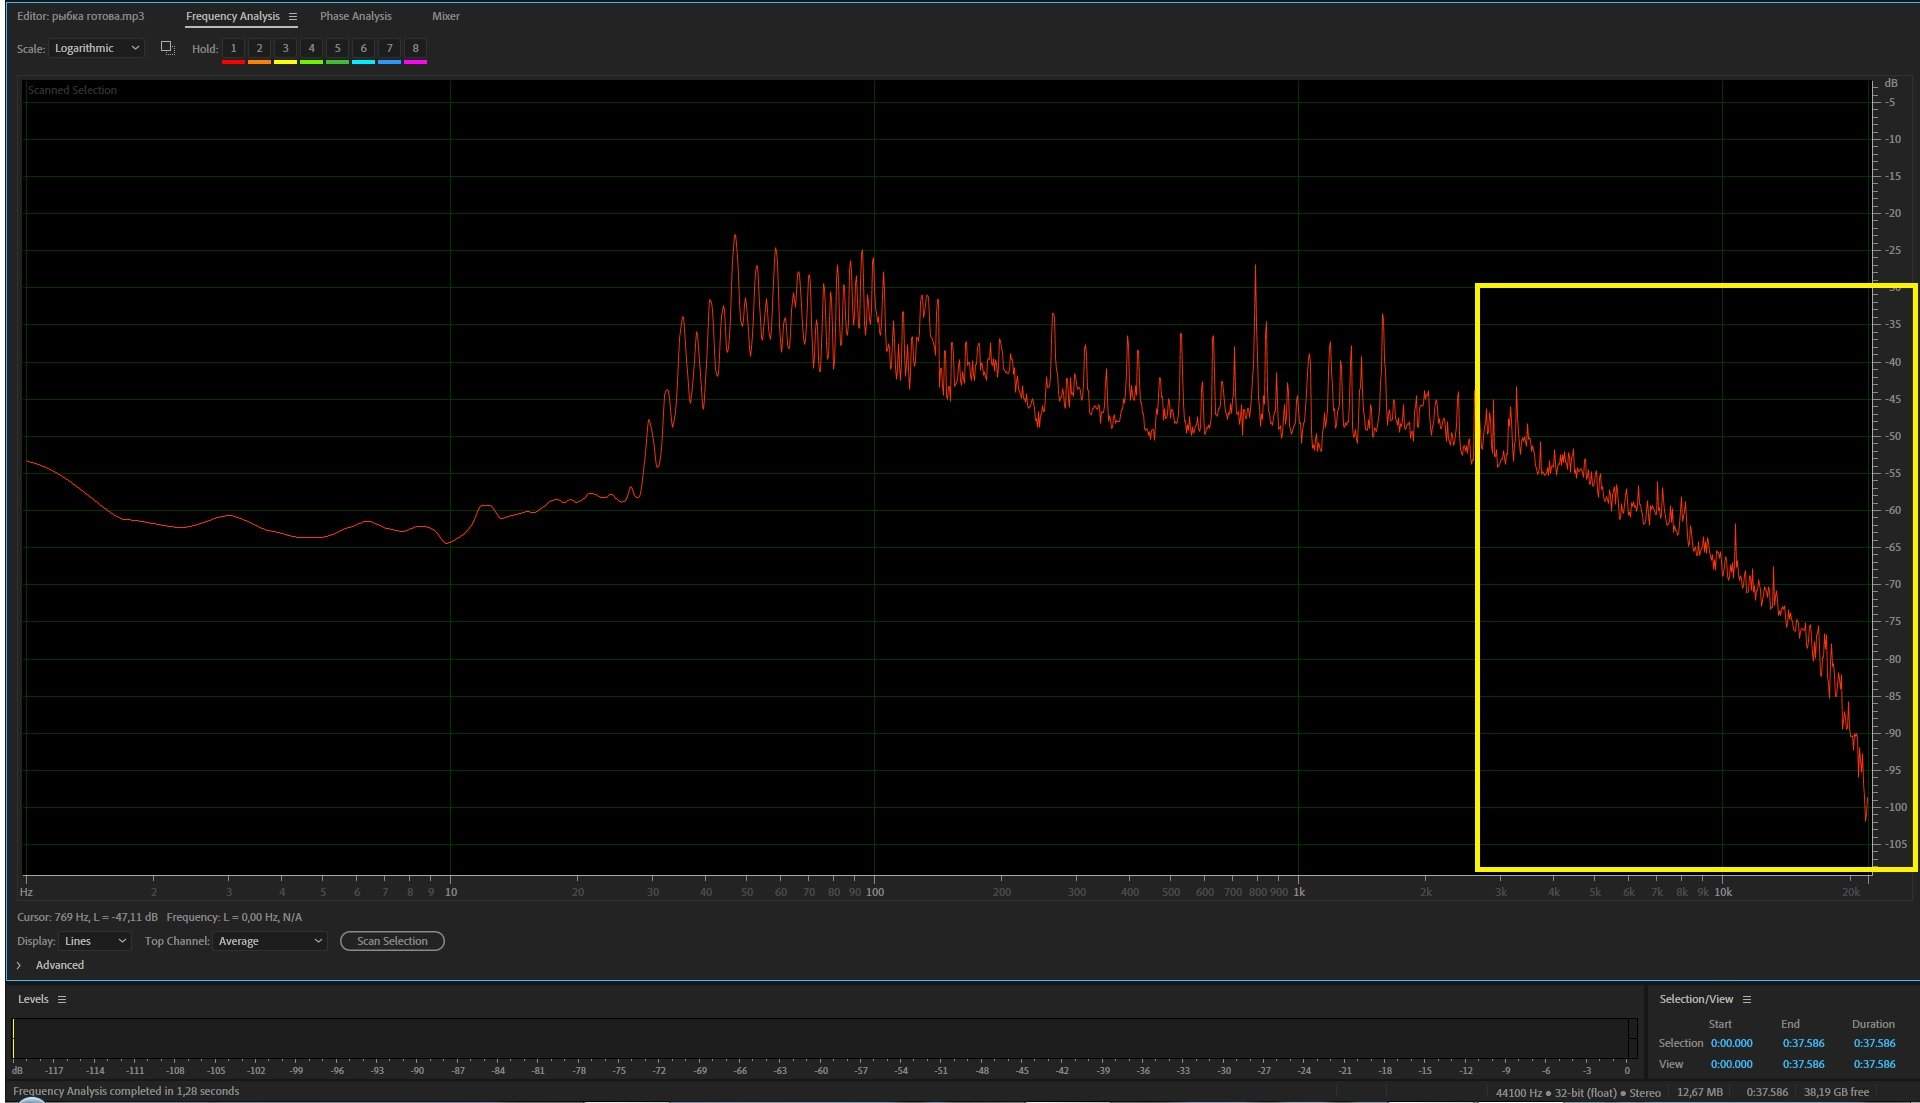
Task: Open the Scale Logarithmic dropdown
Action: click(x=97, y=48)
